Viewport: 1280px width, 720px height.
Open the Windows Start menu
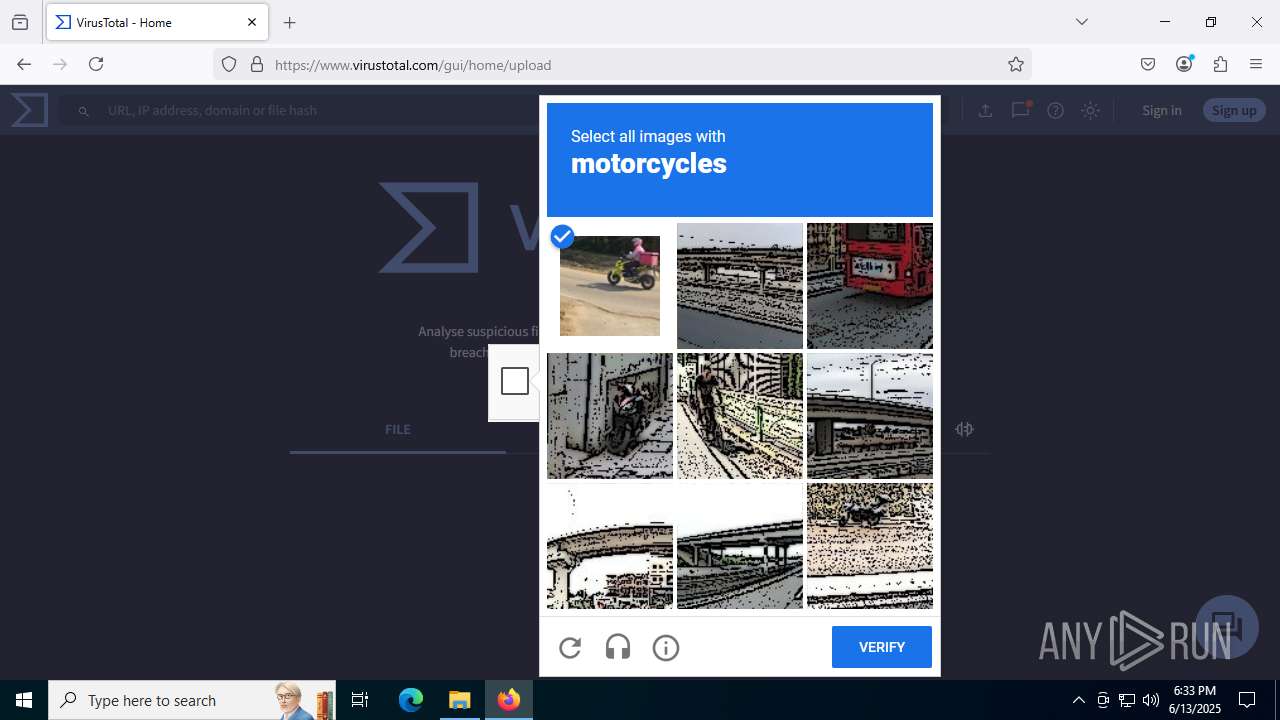tap(24, 700)
